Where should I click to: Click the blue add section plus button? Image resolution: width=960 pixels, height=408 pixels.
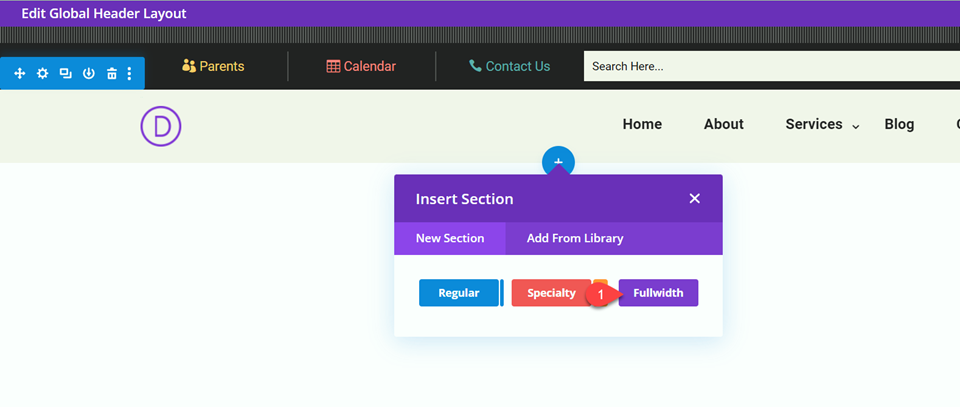(558, 162)
